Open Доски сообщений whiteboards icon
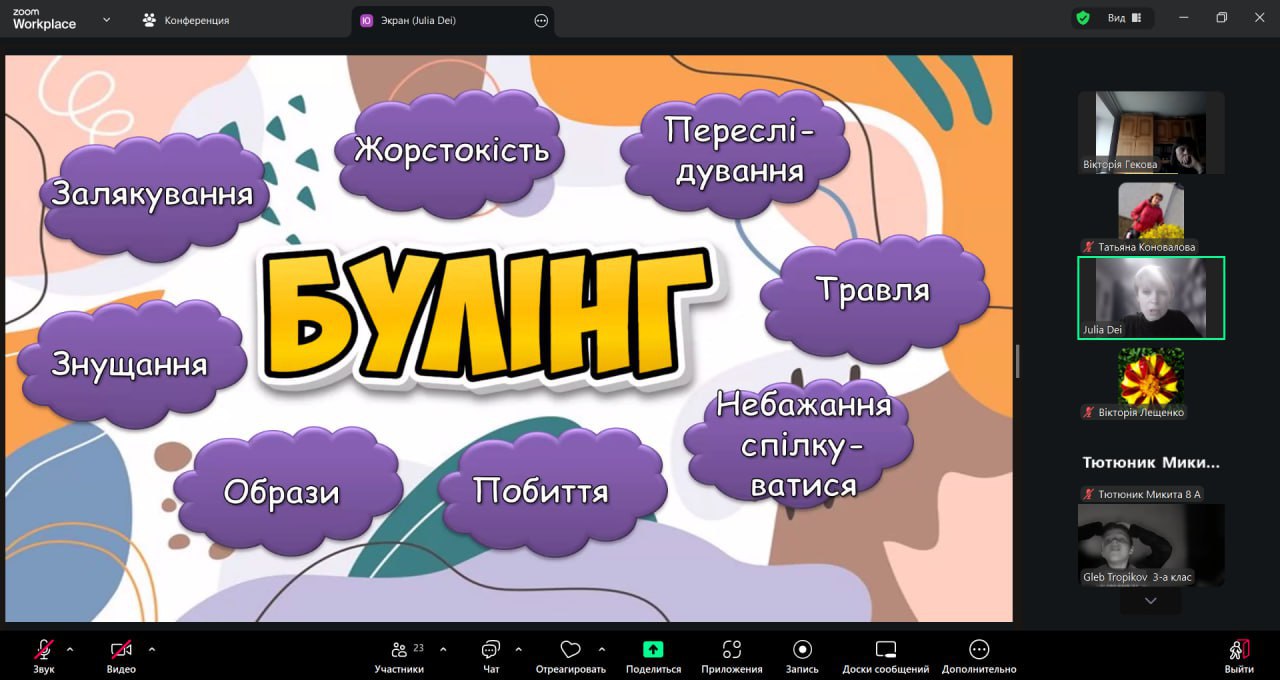Image resolution: width=1280 pixels, height=680 pixels. [x=885, y=650]
